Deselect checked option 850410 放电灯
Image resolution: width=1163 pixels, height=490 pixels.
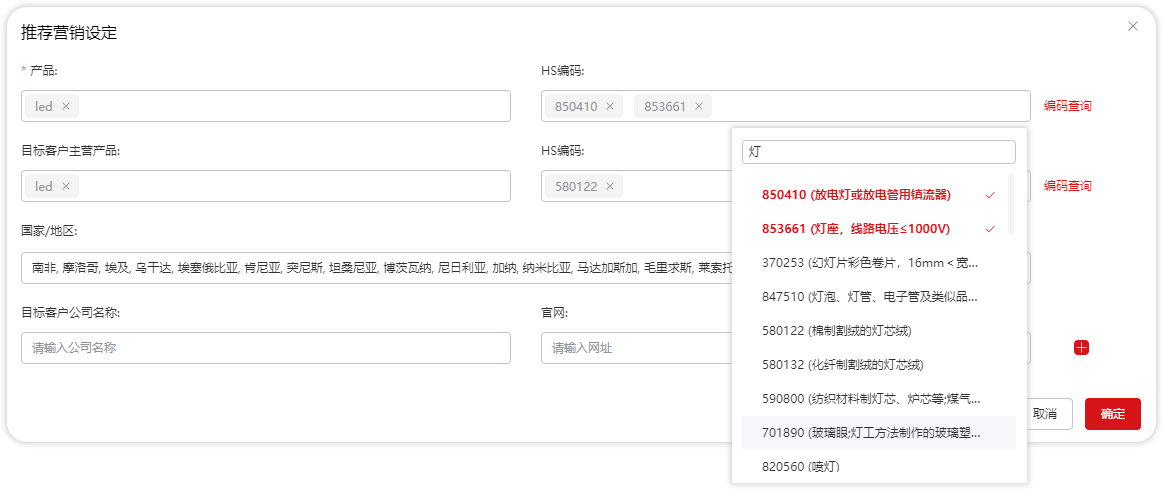[x=855, y=194]
